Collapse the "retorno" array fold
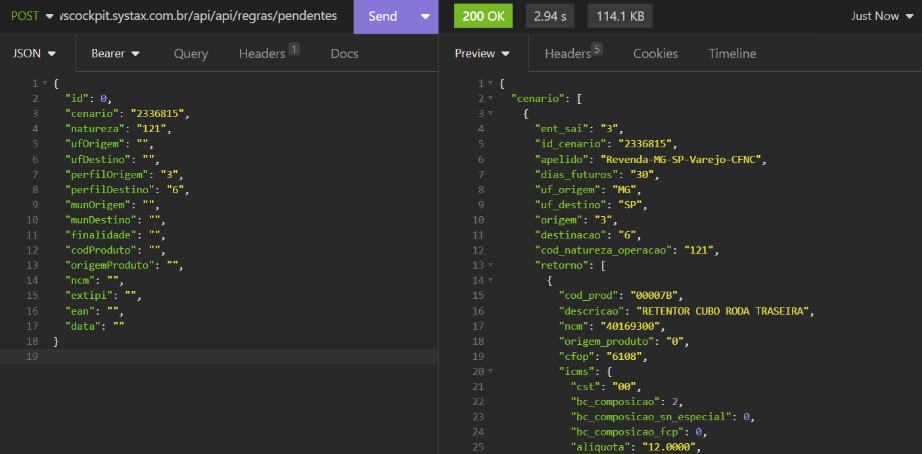This screenshot has height=454, width=924. [490, 265]
